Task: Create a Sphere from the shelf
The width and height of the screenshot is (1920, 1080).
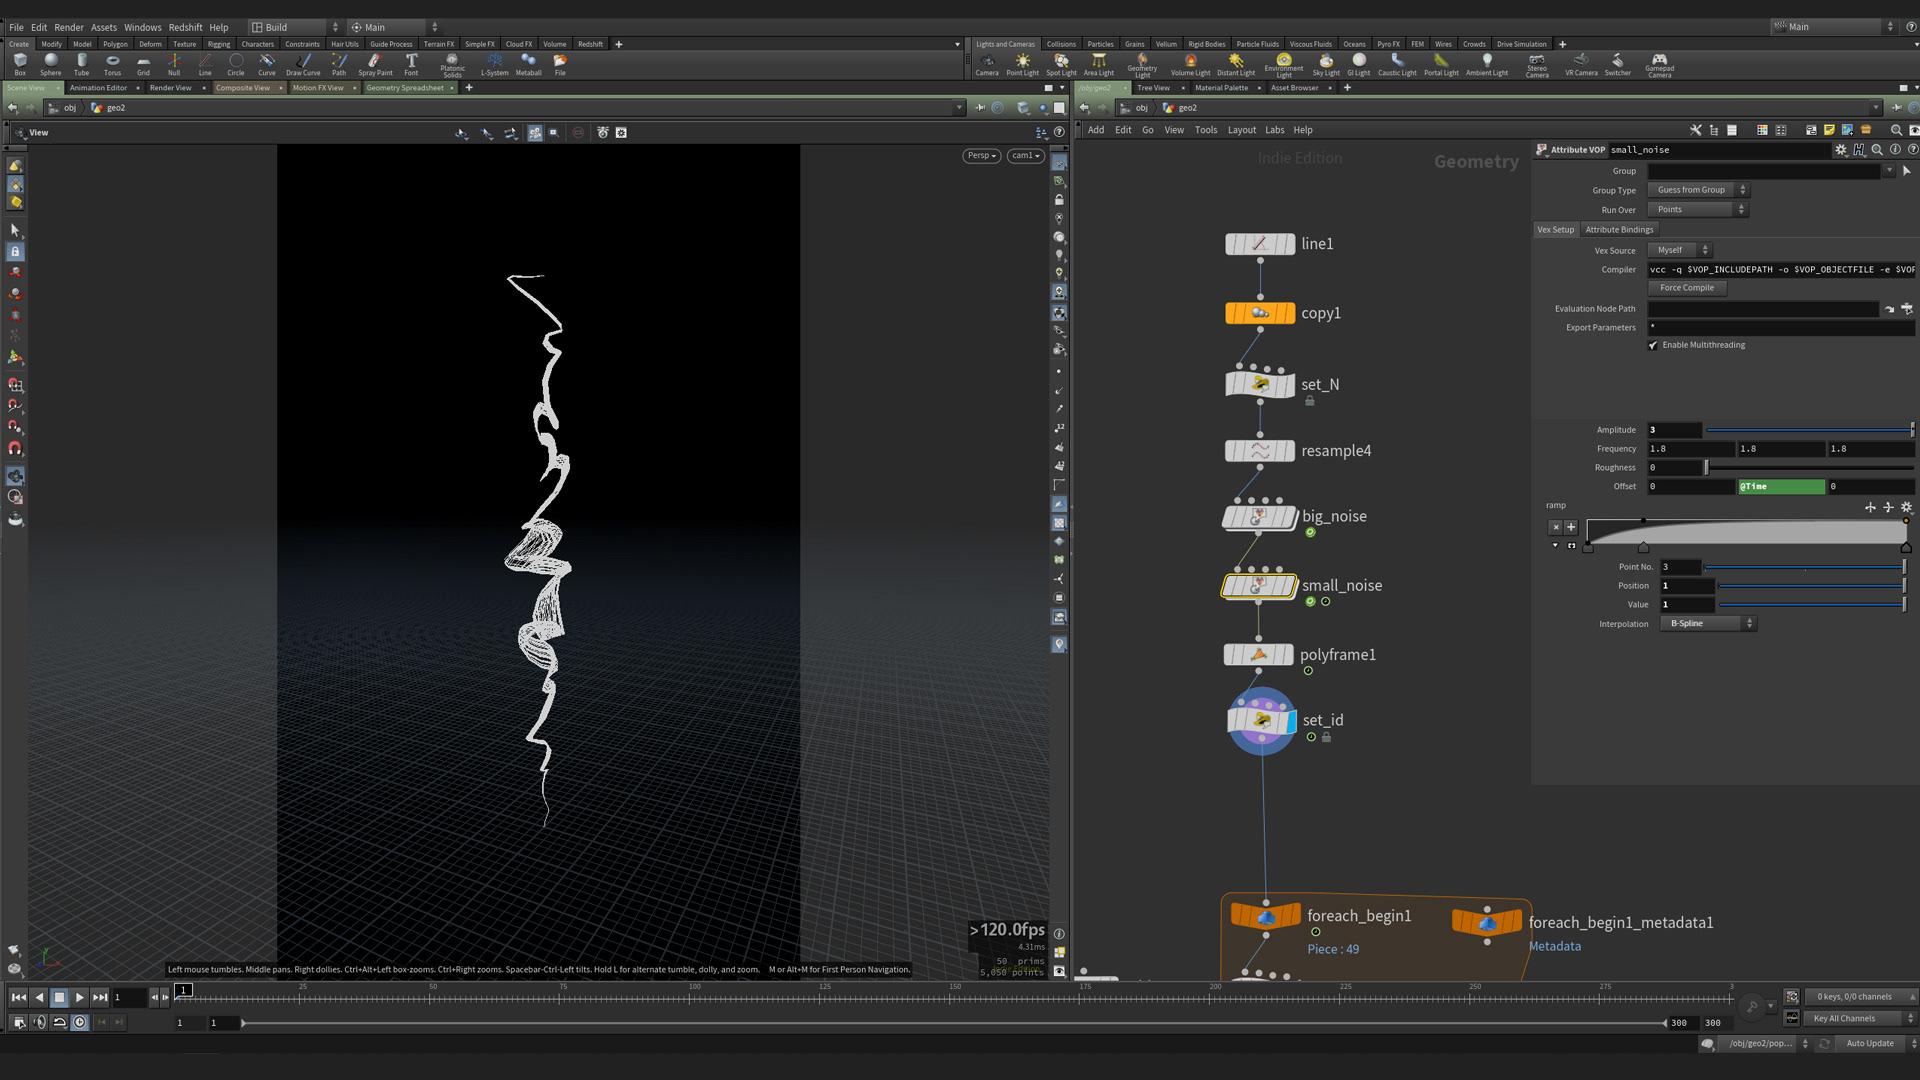Action: 50,65
